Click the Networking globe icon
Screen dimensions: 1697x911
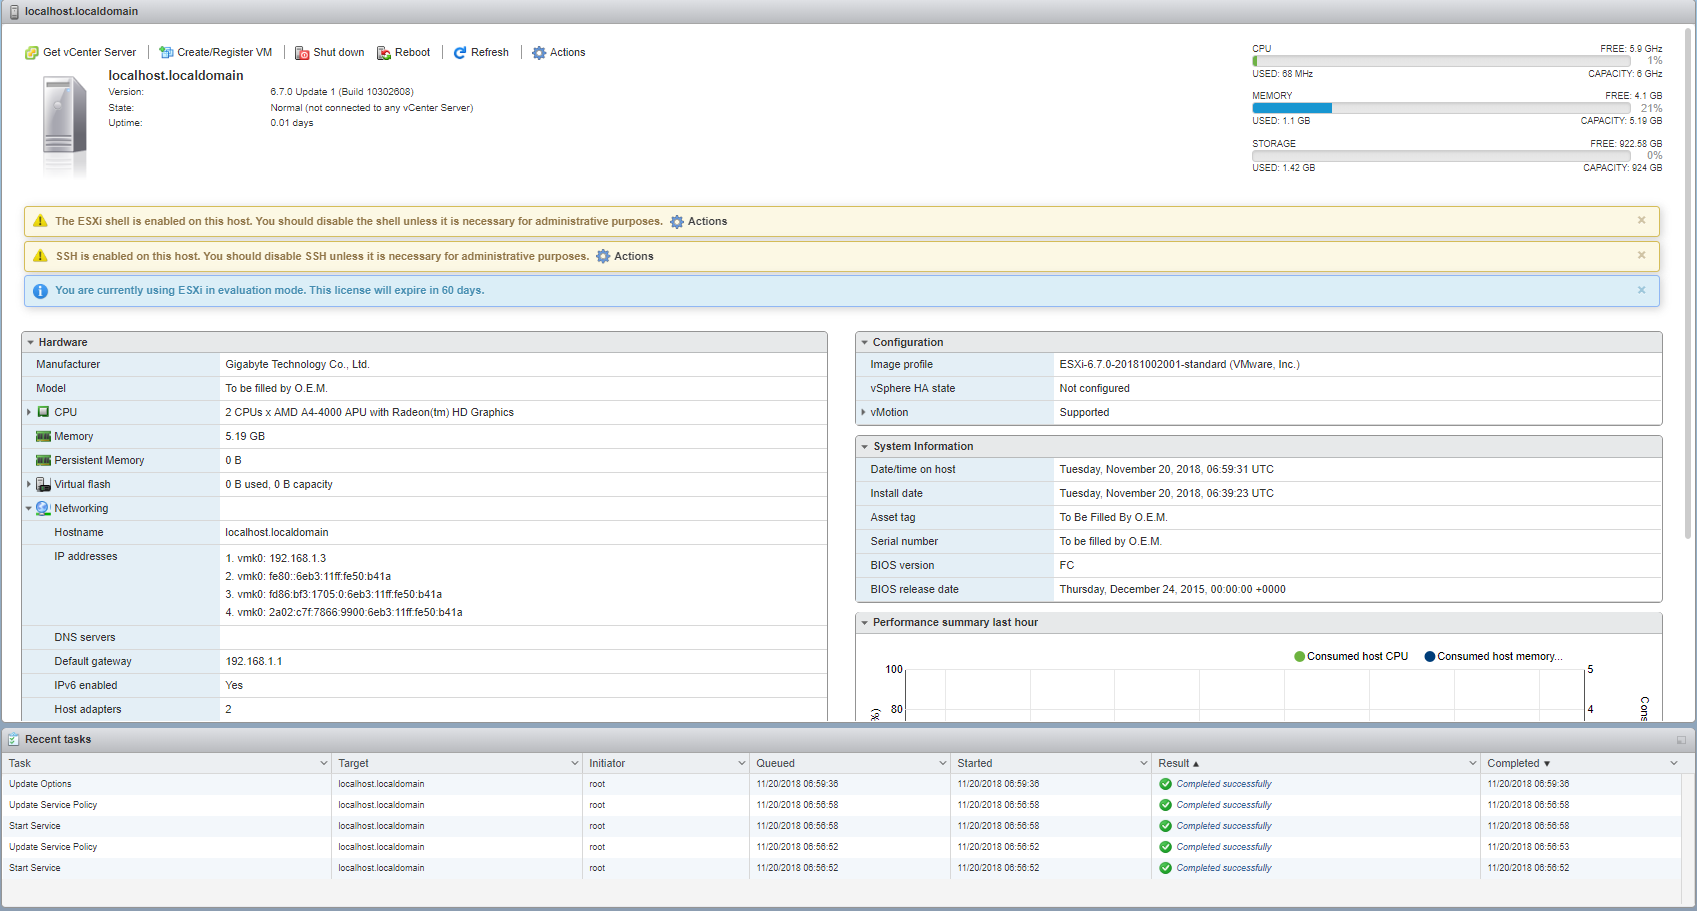[44, 508]
